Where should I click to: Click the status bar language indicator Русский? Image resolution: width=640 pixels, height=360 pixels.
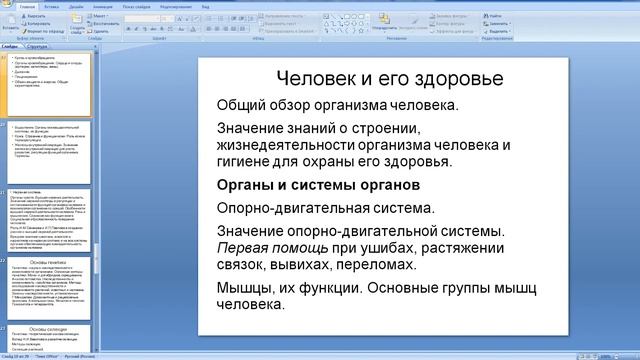click(x=80, y=357)
